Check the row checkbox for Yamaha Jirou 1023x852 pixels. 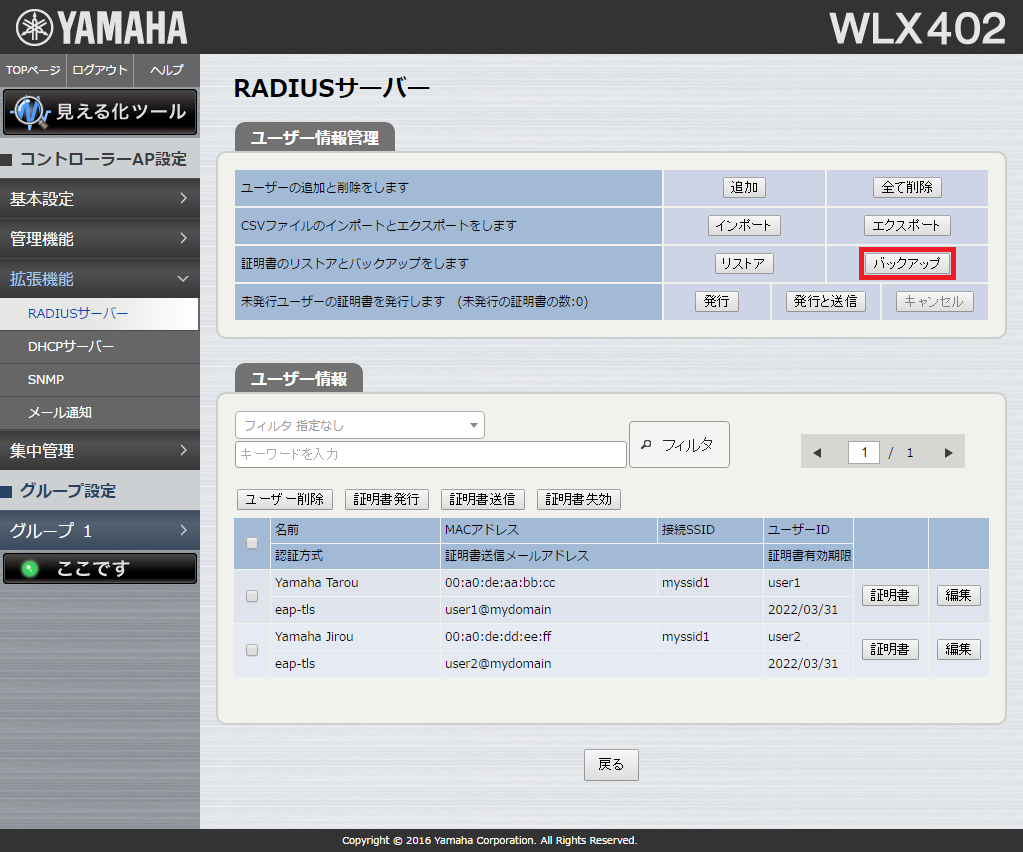[252, 649]
